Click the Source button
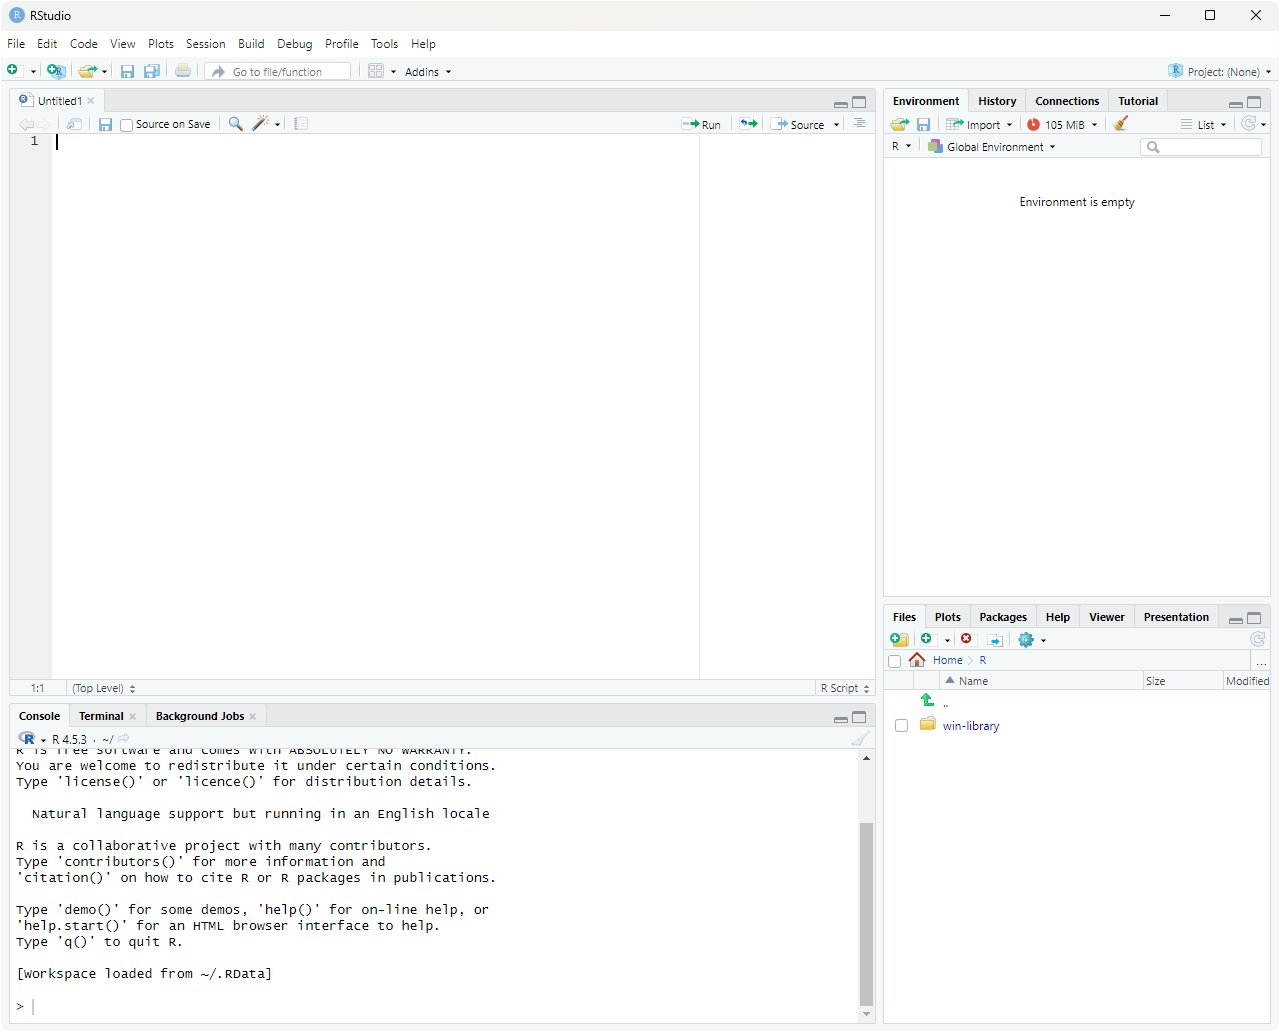 798,125
